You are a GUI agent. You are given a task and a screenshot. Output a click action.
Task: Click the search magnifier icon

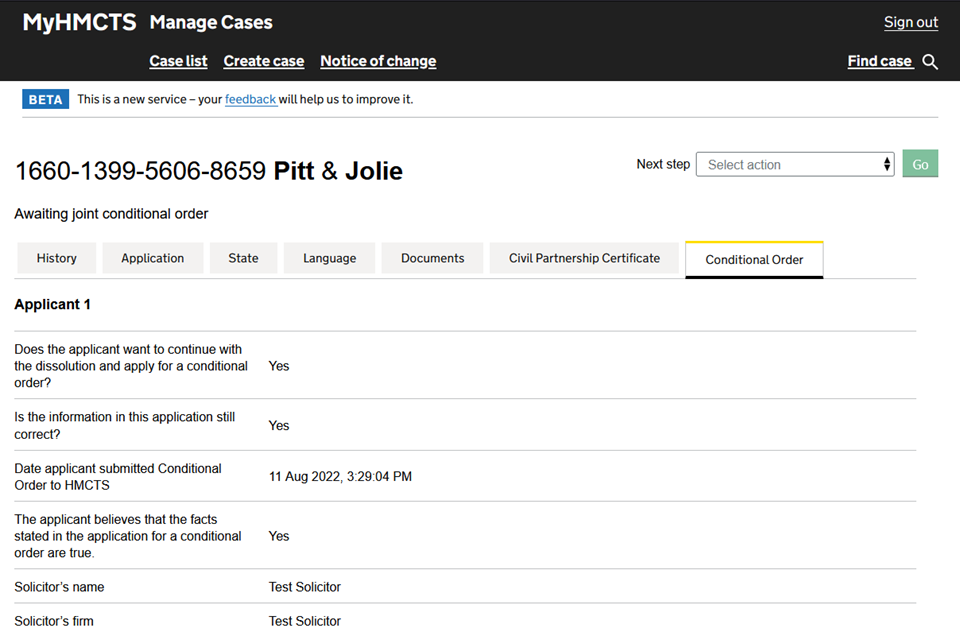pos(930,62)
